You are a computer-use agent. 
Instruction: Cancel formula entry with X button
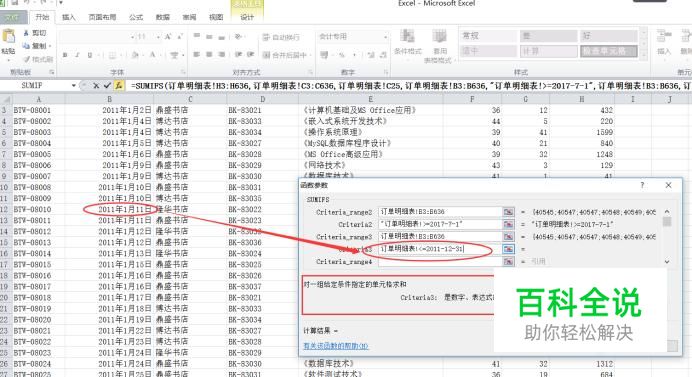96,86
